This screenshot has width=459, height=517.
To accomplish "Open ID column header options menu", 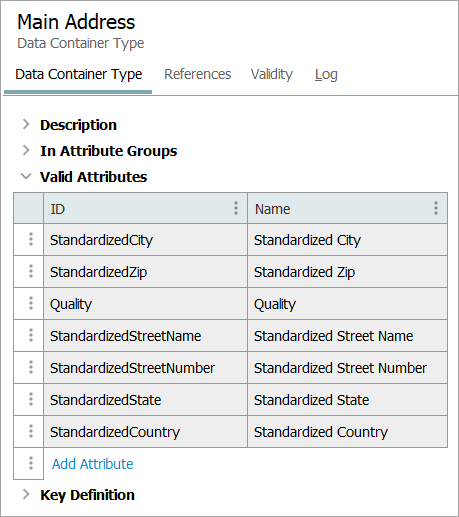I will tap(236, 208).
